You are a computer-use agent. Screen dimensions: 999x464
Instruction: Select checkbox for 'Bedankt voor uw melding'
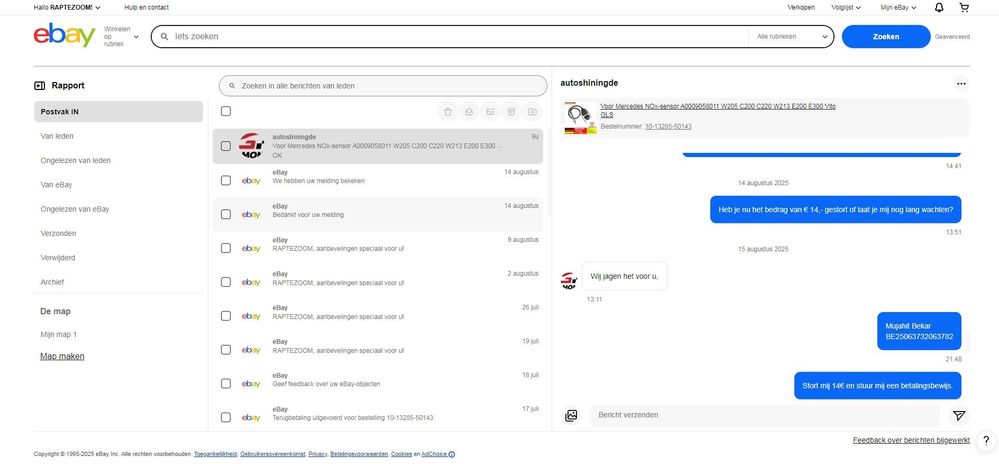tap(226, 214)
